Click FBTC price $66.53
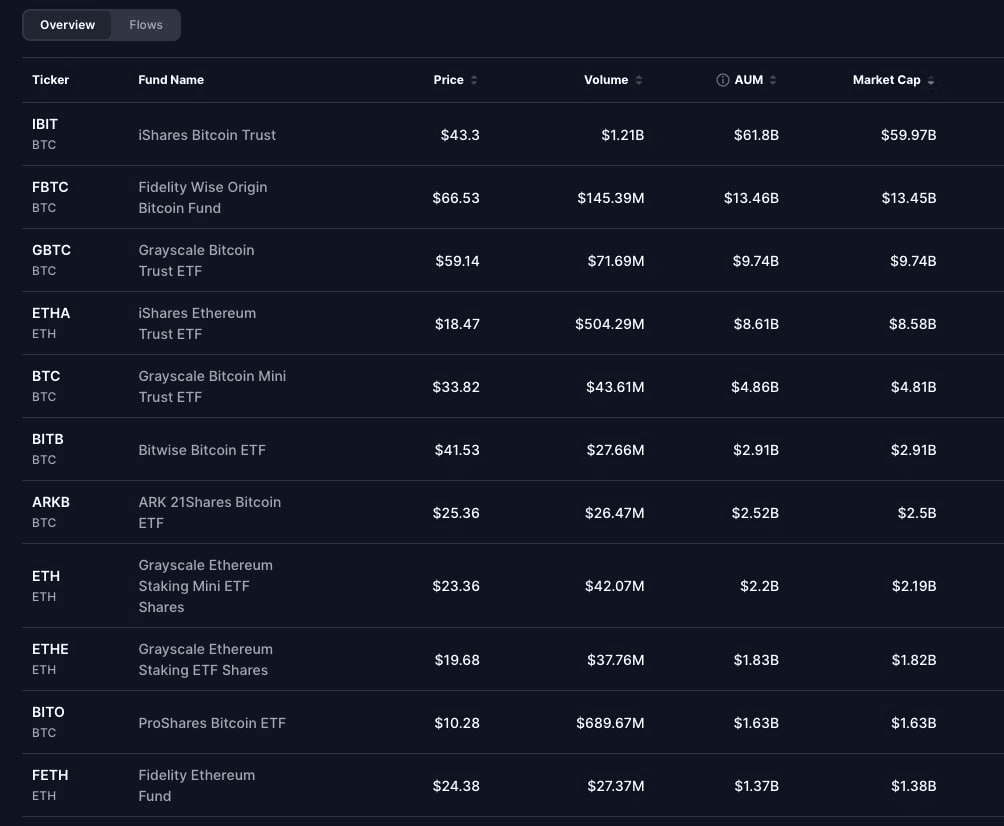The height and width of the screenshot is (826, 1004). pyautogui.click(x=456, y=198)
